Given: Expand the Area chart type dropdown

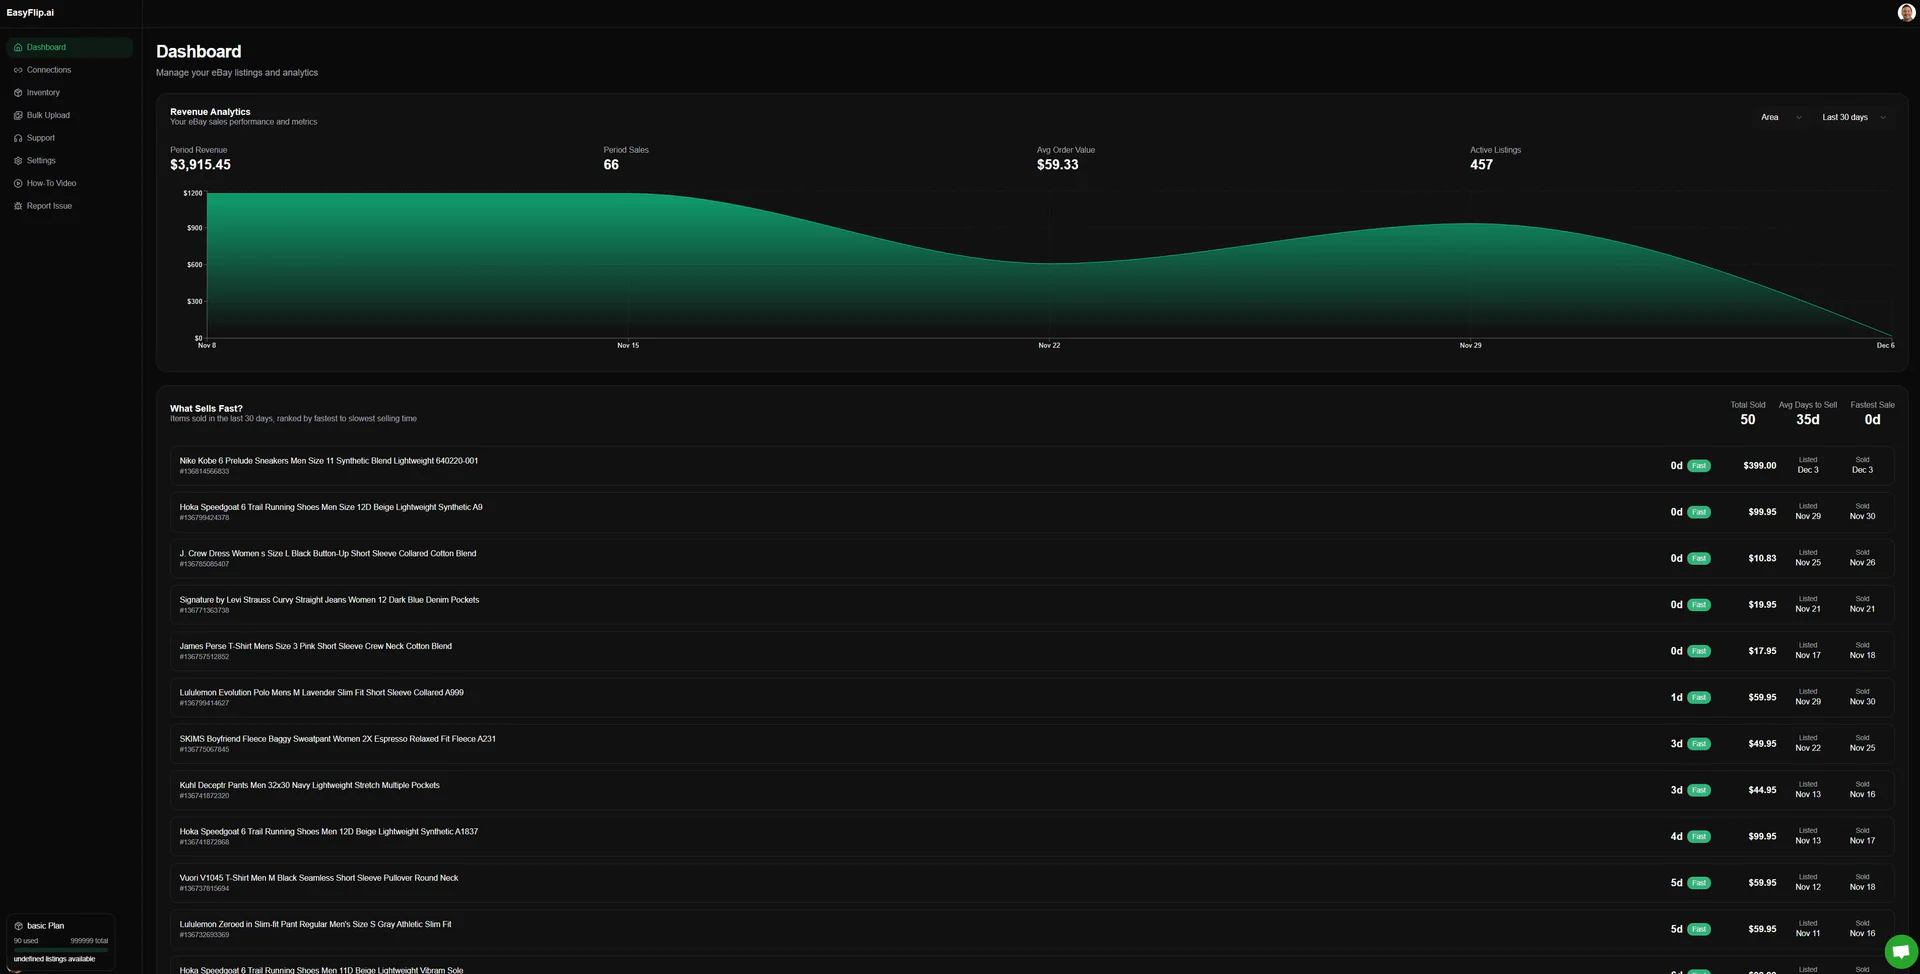Looking at the screenshot, I should [x=1780, y=117].
